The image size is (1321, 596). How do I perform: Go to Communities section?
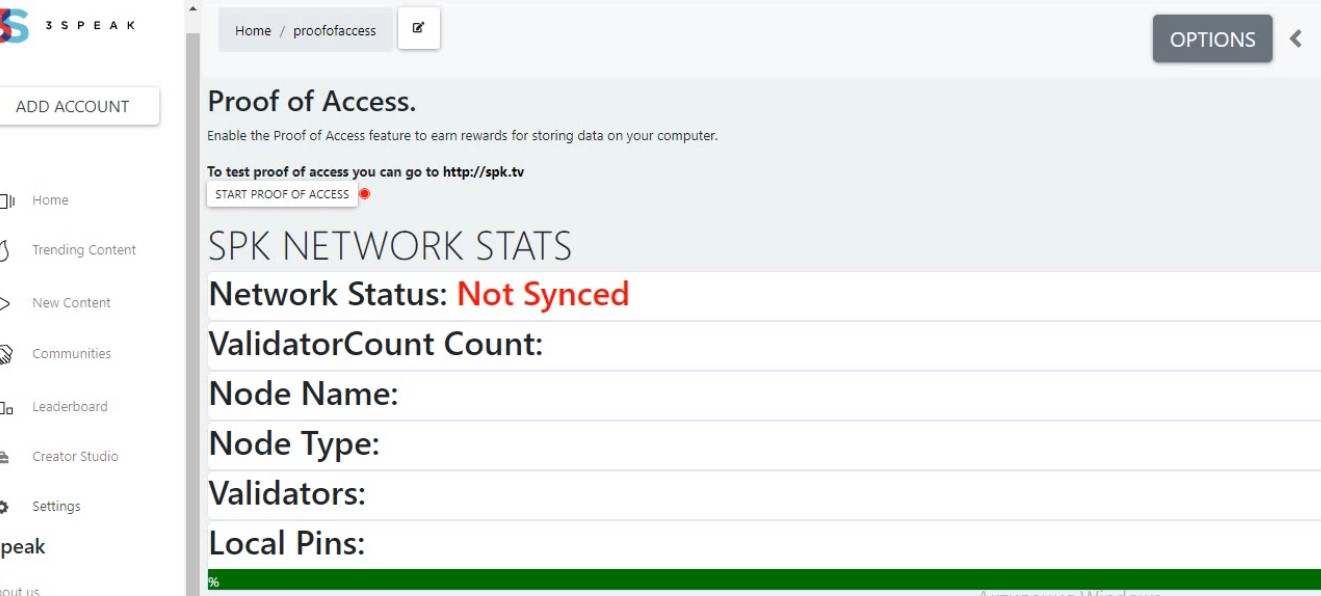tap(71, 354)
